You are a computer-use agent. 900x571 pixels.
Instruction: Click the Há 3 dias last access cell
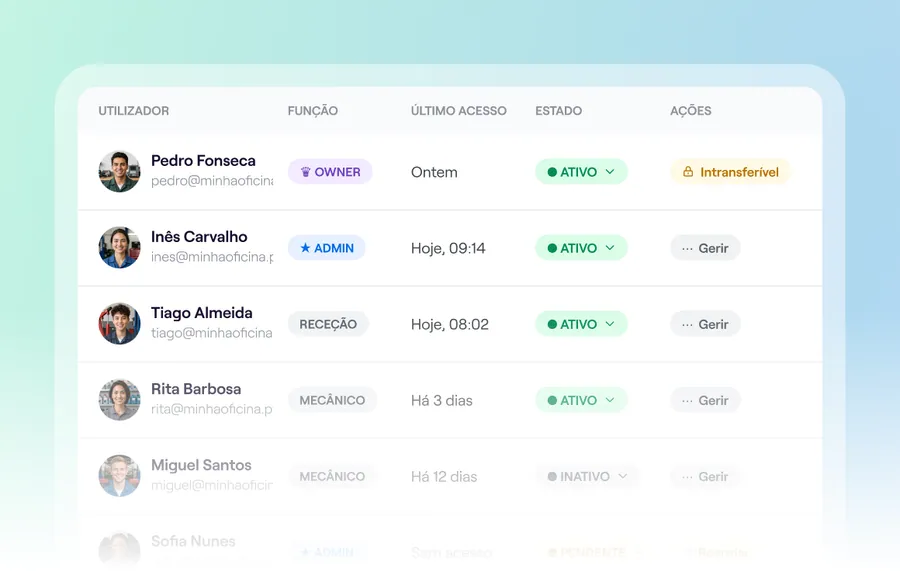441,401
